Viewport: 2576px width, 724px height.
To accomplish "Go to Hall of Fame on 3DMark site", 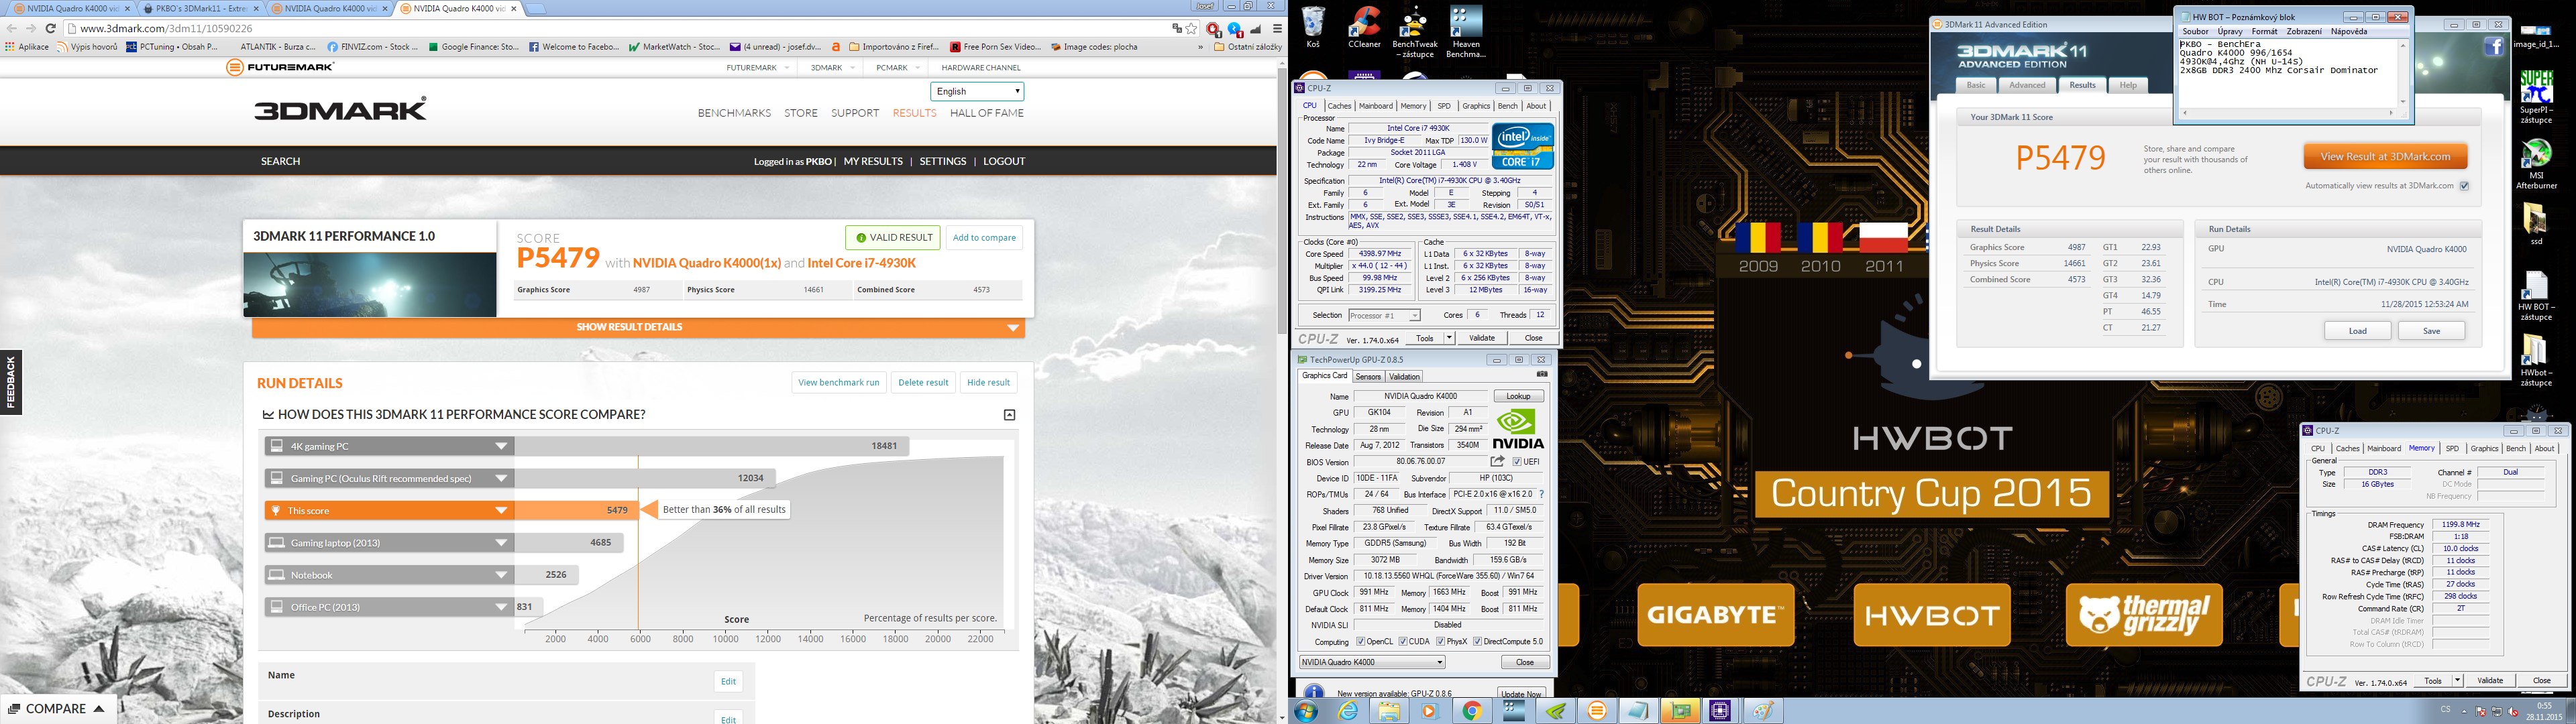I will tap(986, 113).
